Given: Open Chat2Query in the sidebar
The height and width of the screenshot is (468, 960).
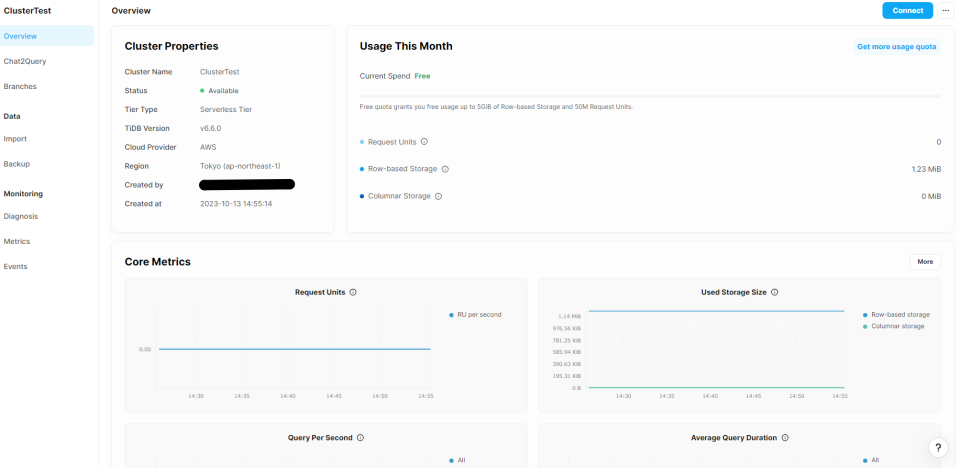Looking at the screenshot, I should (25, 61).
